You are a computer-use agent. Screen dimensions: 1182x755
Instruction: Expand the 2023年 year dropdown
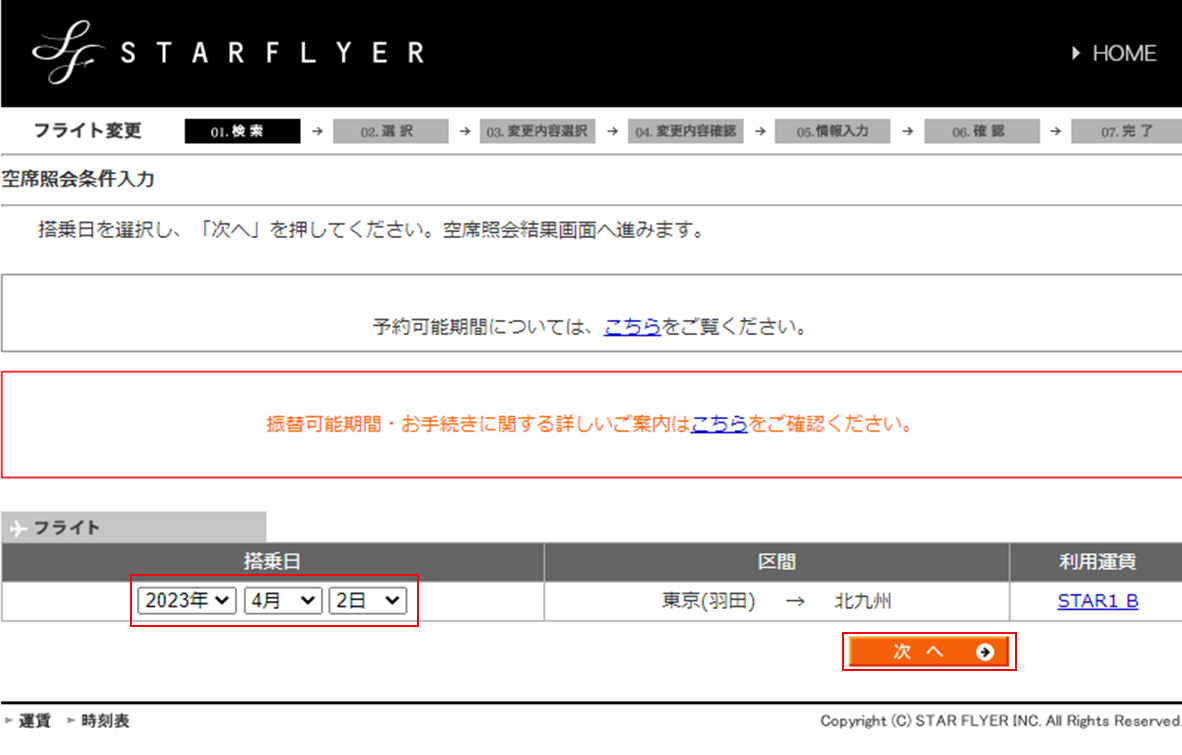click(x=187, y=600)
